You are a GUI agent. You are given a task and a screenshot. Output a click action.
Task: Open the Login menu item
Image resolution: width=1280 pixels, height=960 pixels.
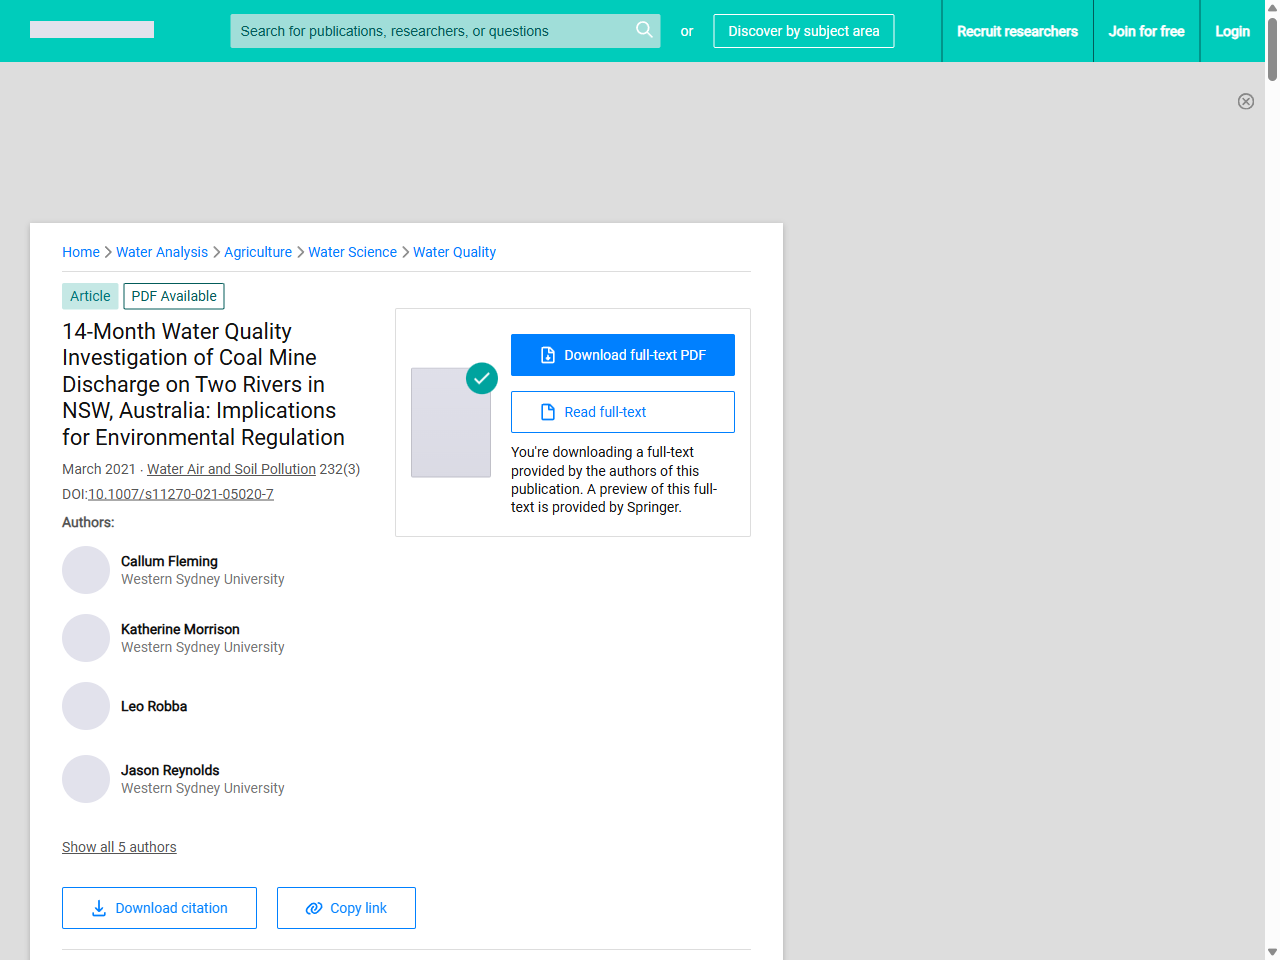1232,31
